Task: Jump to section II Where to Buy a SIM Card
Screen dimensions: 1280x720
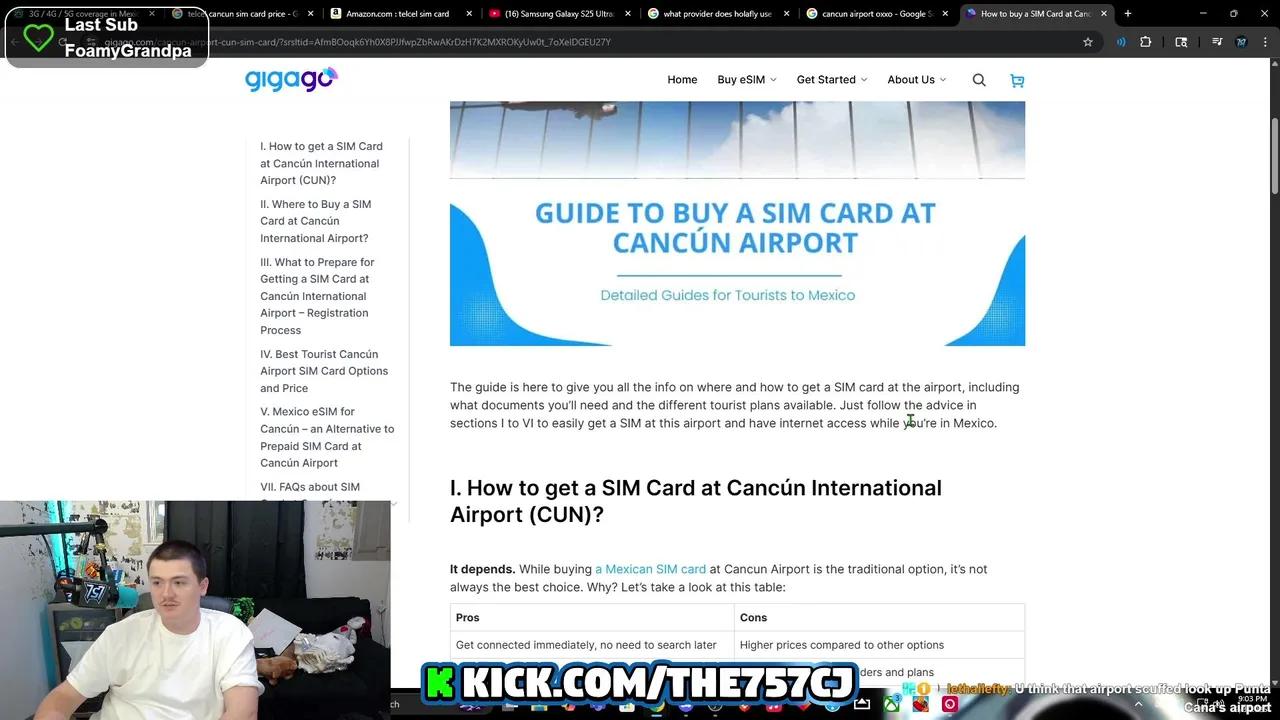Action: pyautogui.click(x=315, y=221)
